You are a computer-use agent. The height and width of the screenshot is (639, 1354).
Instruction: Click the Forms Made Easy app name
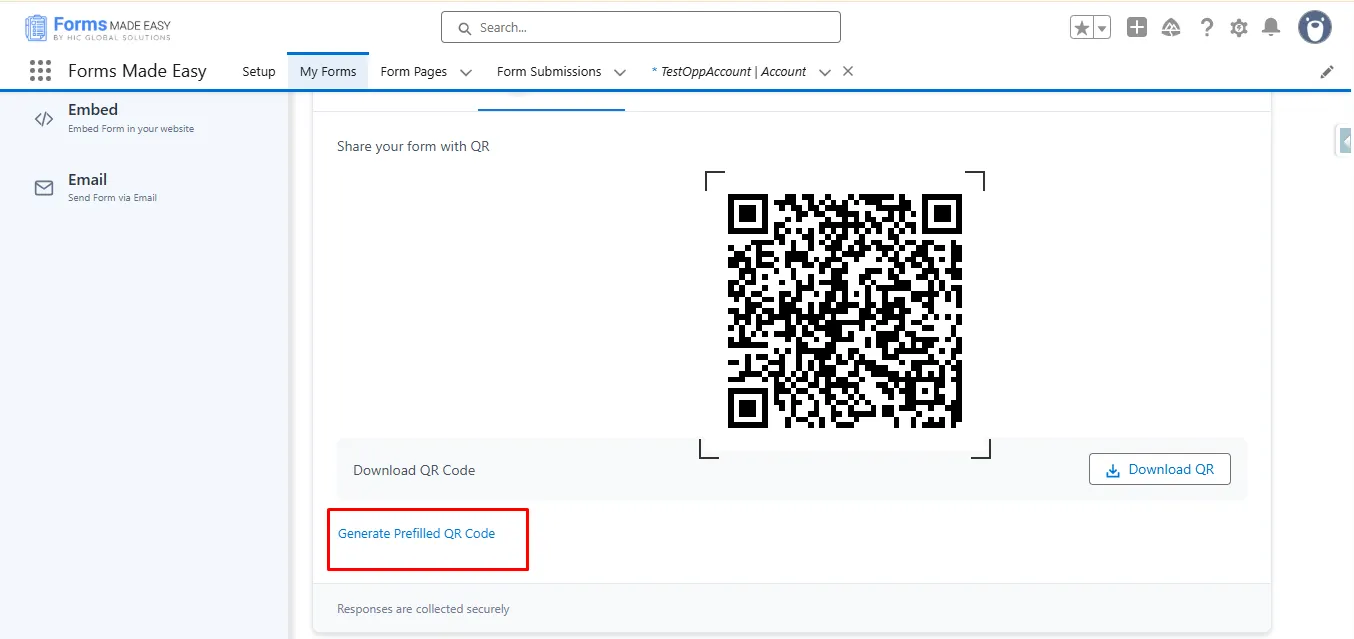point(137,71)
